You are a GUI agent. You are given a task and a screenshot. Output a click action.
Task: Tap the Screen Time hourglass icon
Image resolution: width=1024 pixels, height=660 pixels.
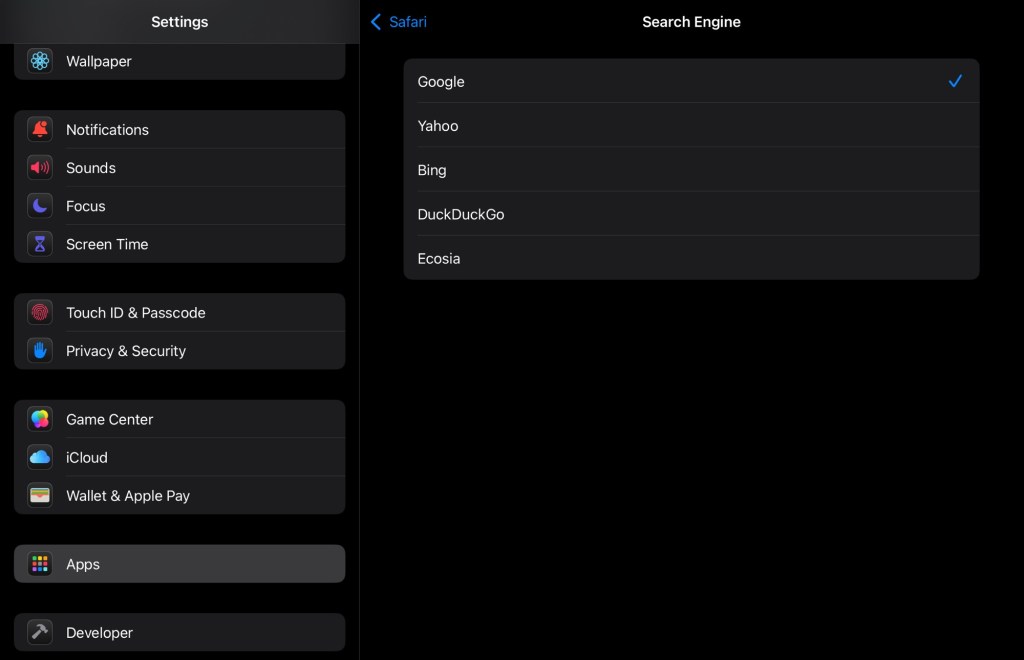(x=40, y=244)
